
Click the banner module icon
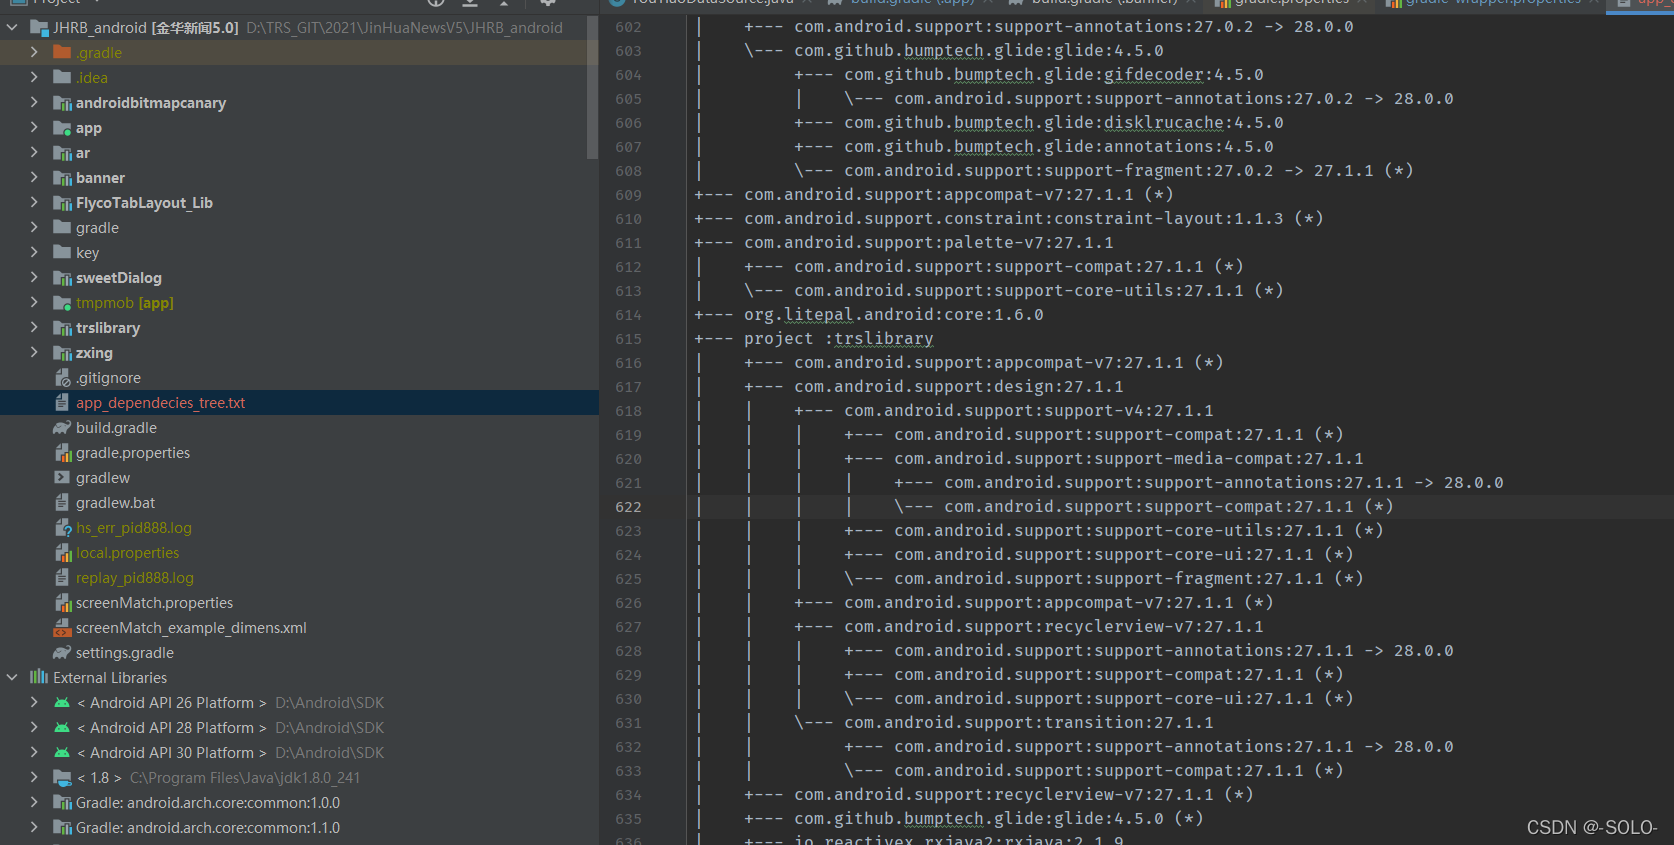[x=62, y=177]
